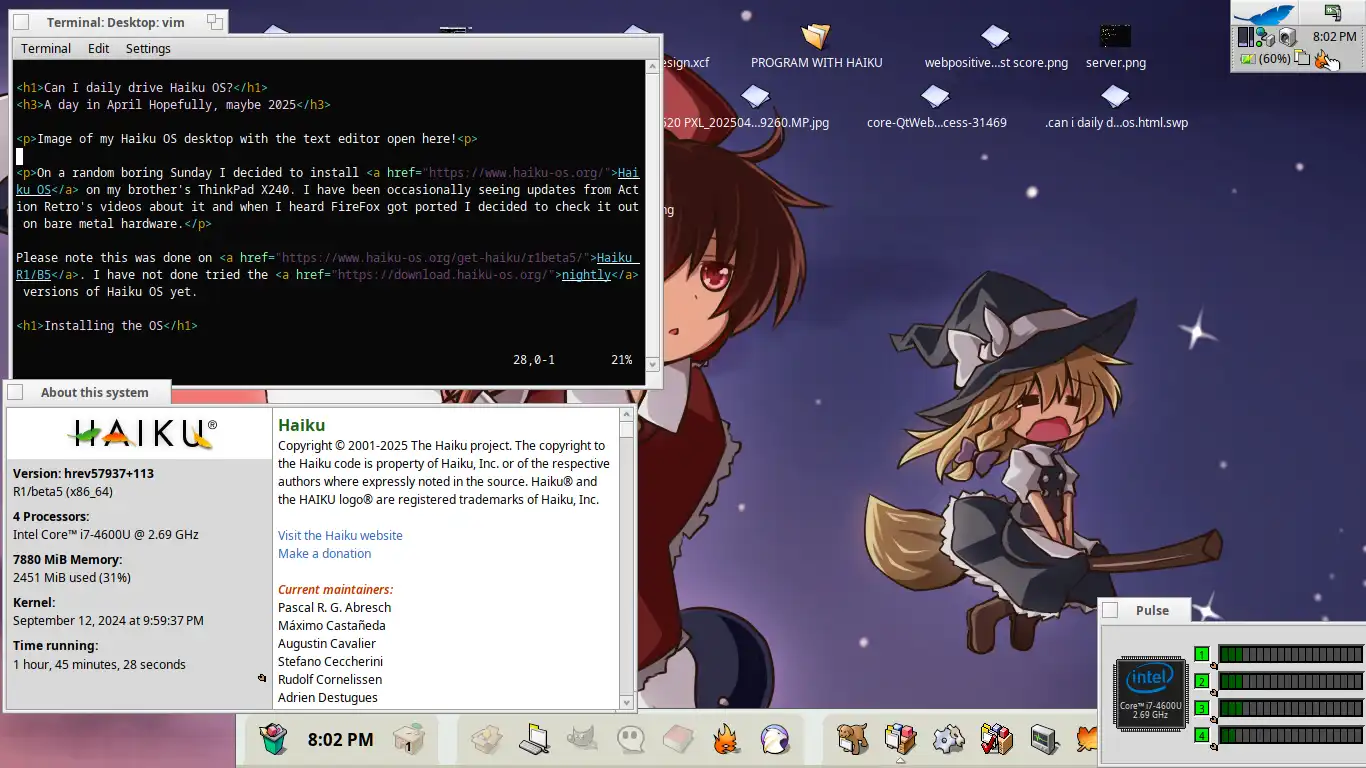Open PROGRAM WITH HAIKU desktop folder
Viewport: 1366px width, 768px height.
click(816, 47)
